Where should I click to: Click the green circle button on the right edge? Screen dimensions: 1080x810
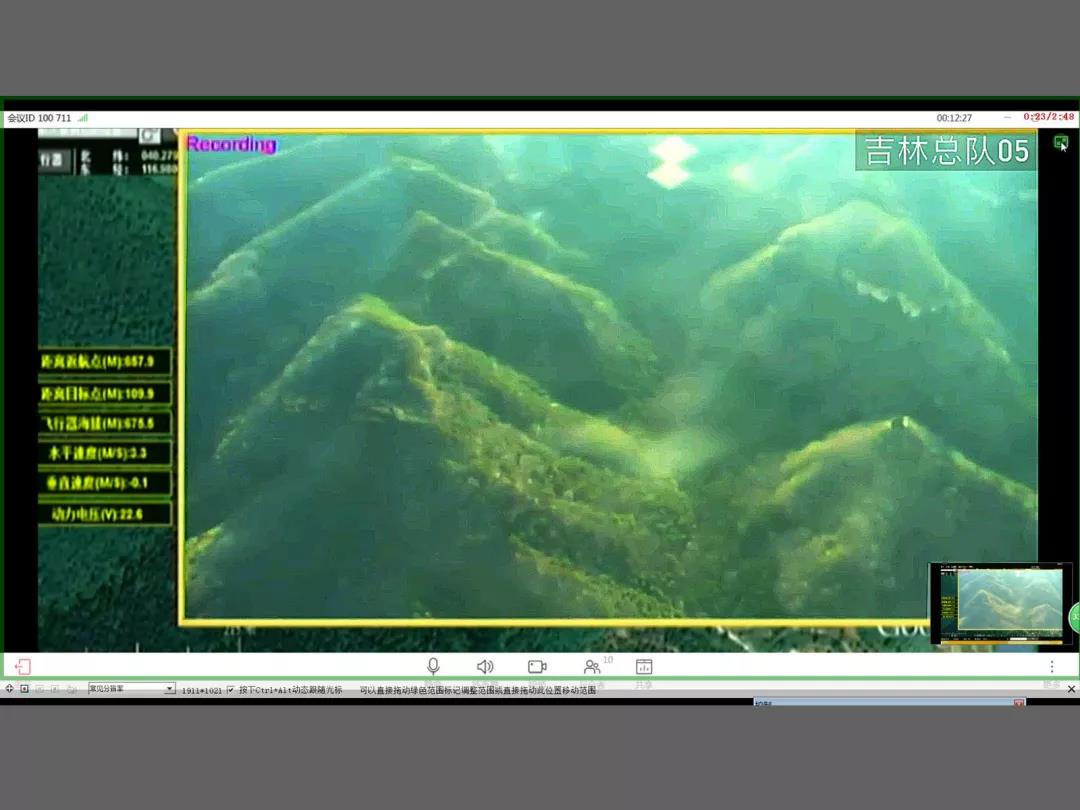click(x=1074, y=617)
